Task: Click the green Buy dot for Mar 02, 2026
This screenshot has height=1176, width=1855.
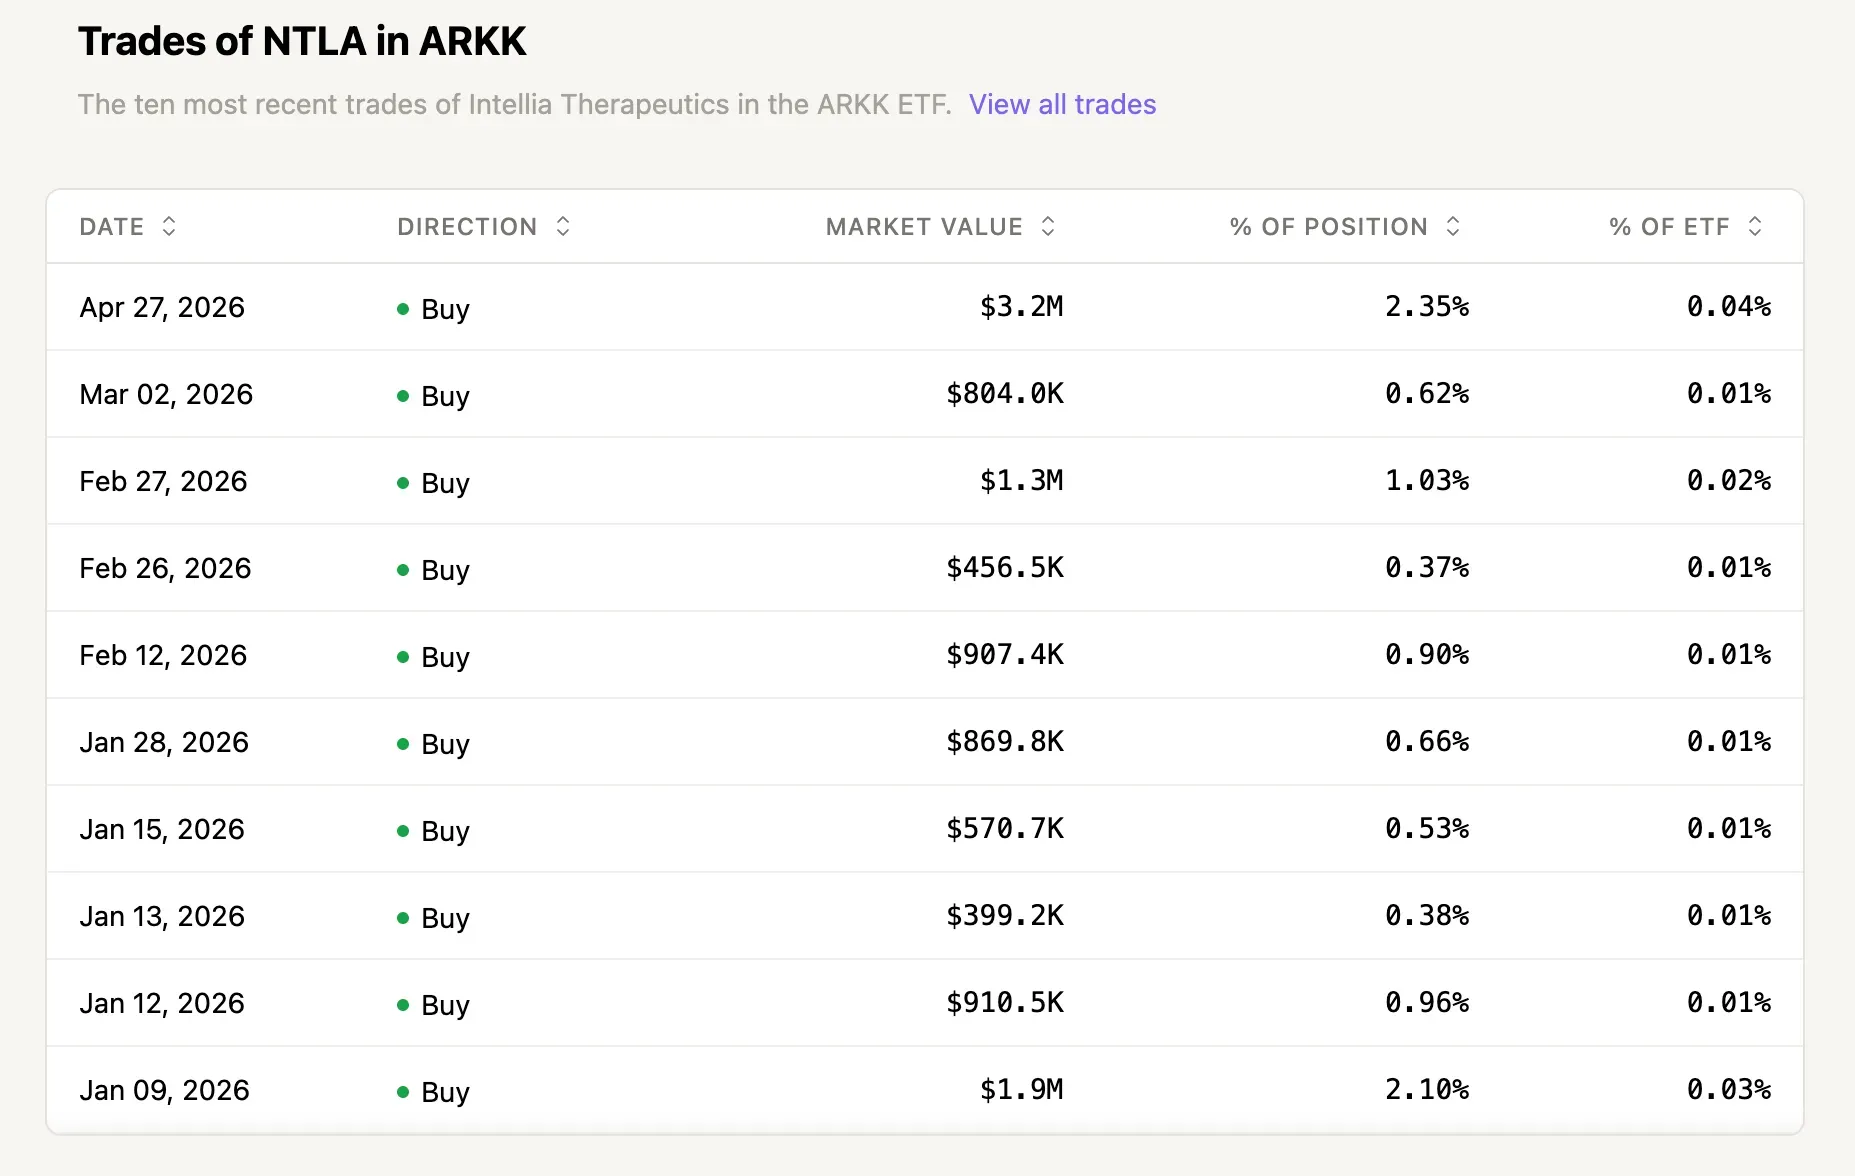Action: tap(403, 396)
